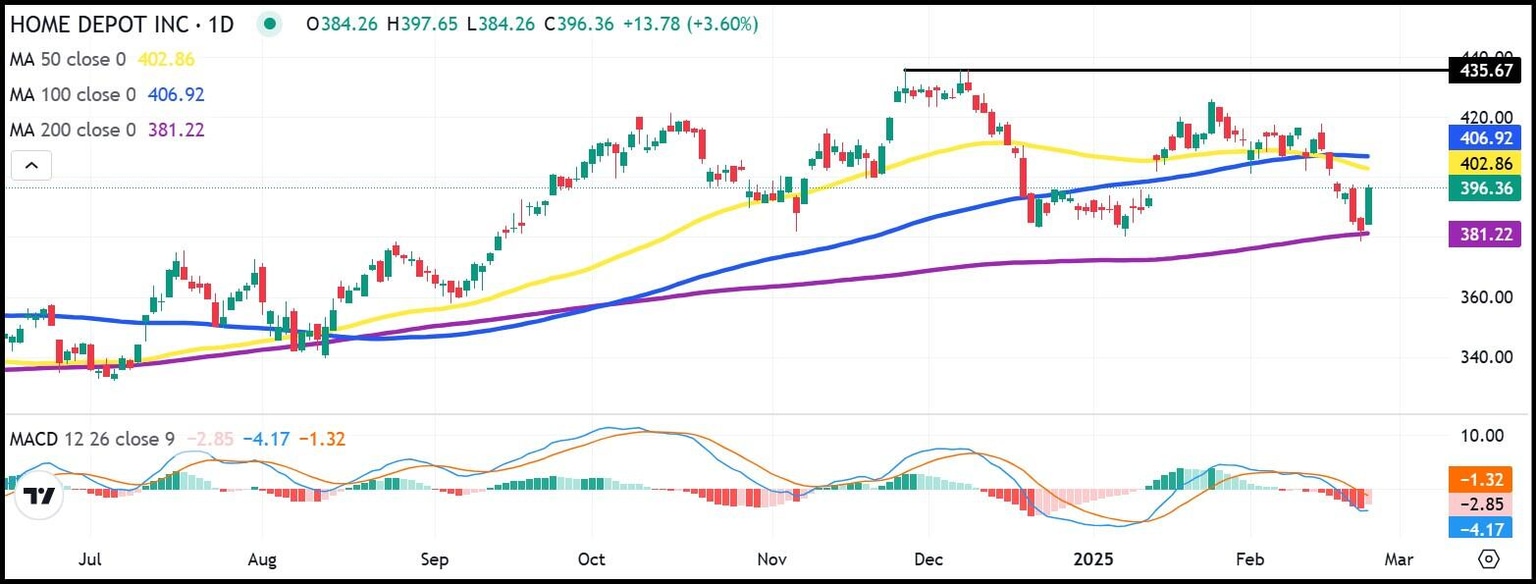The image size is (1536, 584).
Task: Open chart settings hexagon icon
Action: pyautogui.click(x=1489, y=558)
